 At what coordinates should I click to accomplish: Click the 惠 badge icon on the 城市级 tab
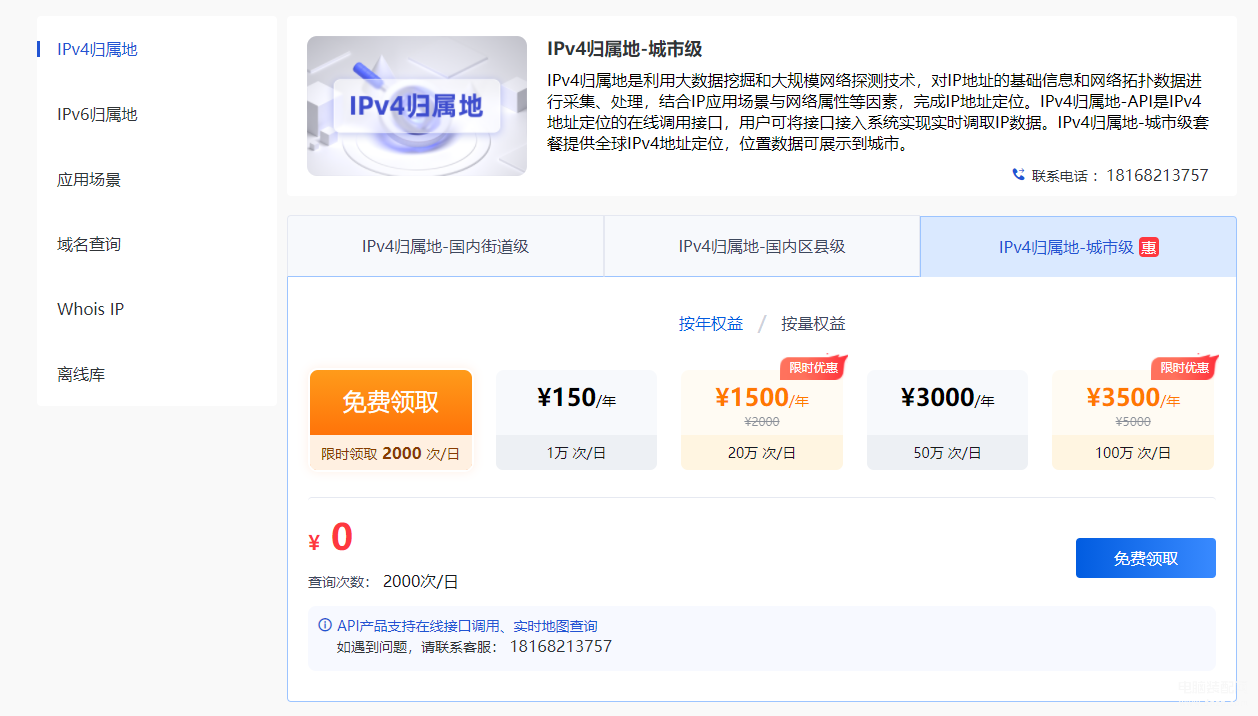pos(1149,247)
